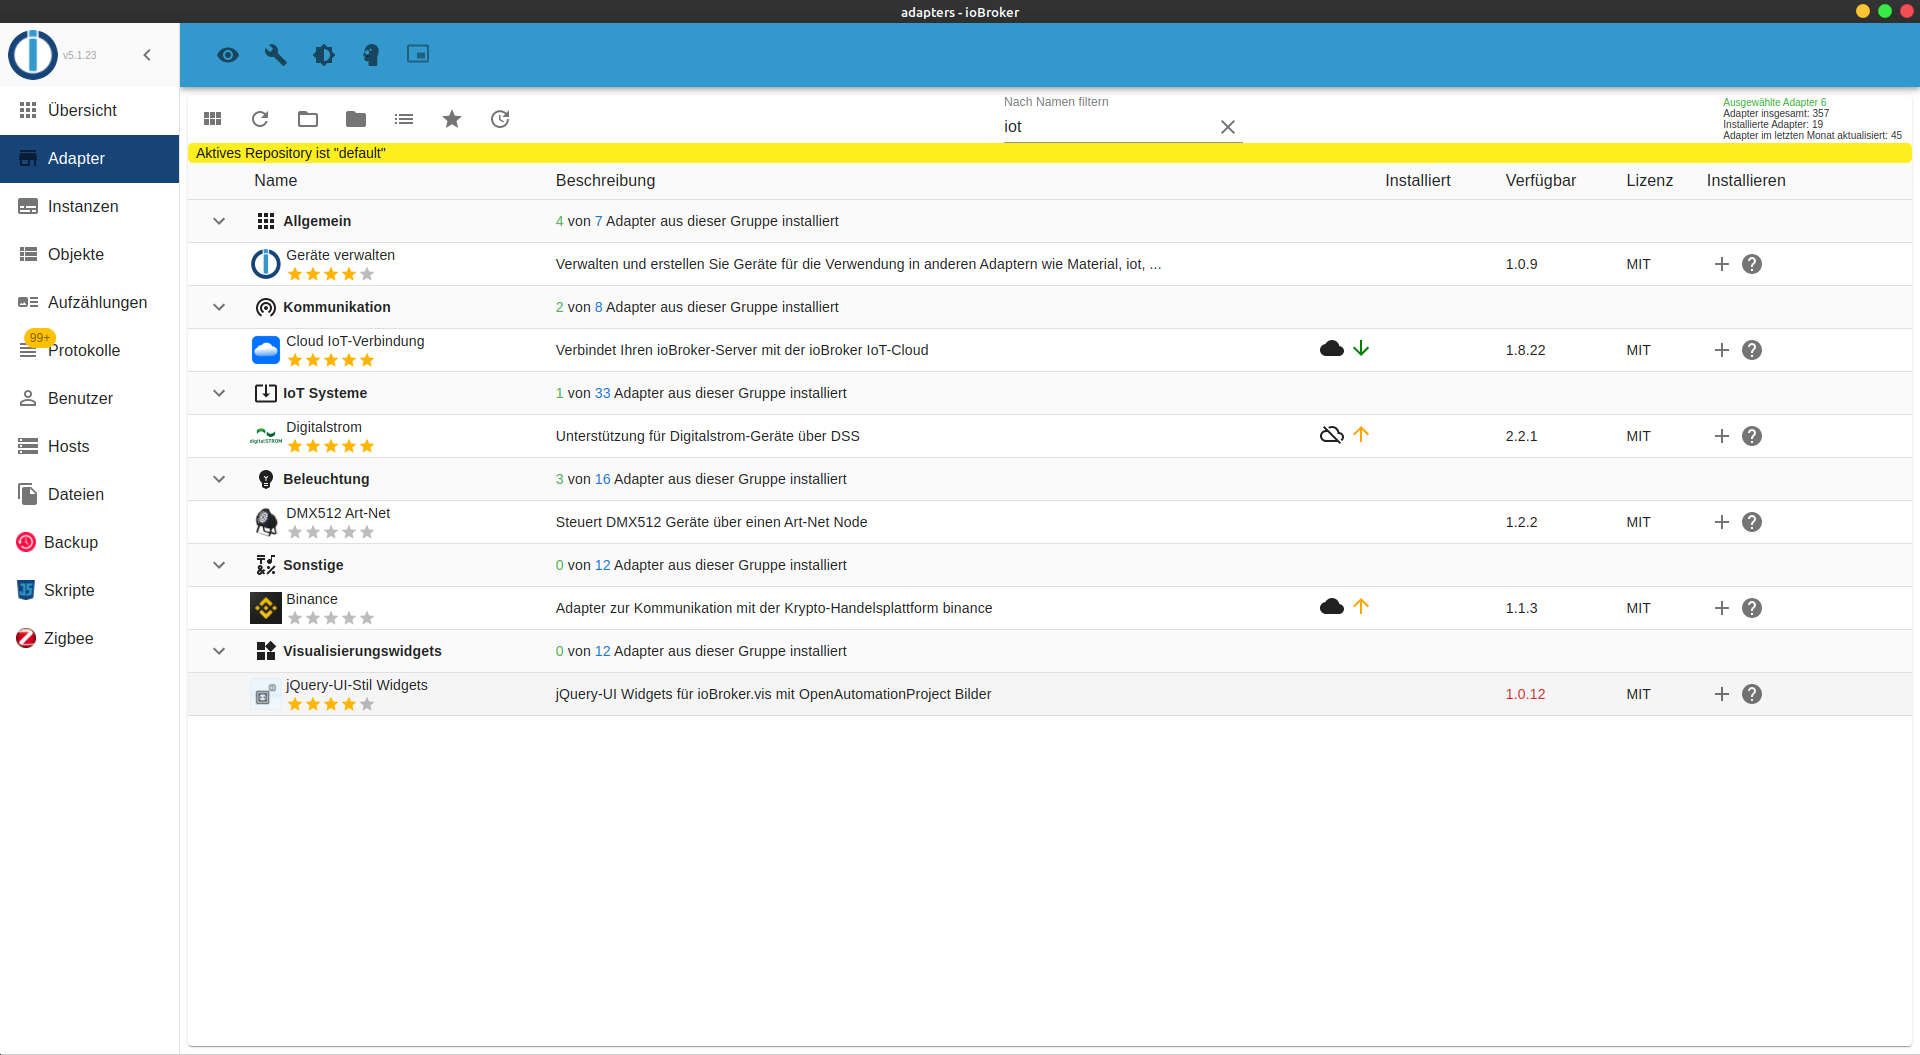Collapse the IoT Systeme group
This screenshot has width=1920, height=1055.
(x=219, y=393)
